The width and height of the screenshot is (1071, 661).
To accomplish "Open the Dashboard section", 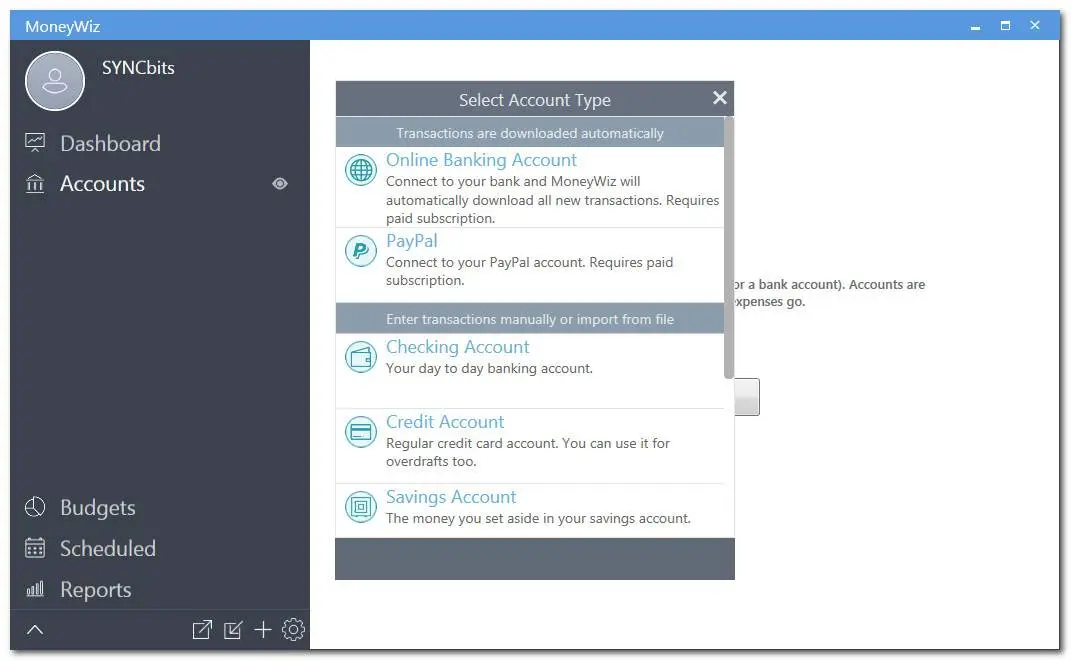I will pyautogui.click(x=110, y=143).
